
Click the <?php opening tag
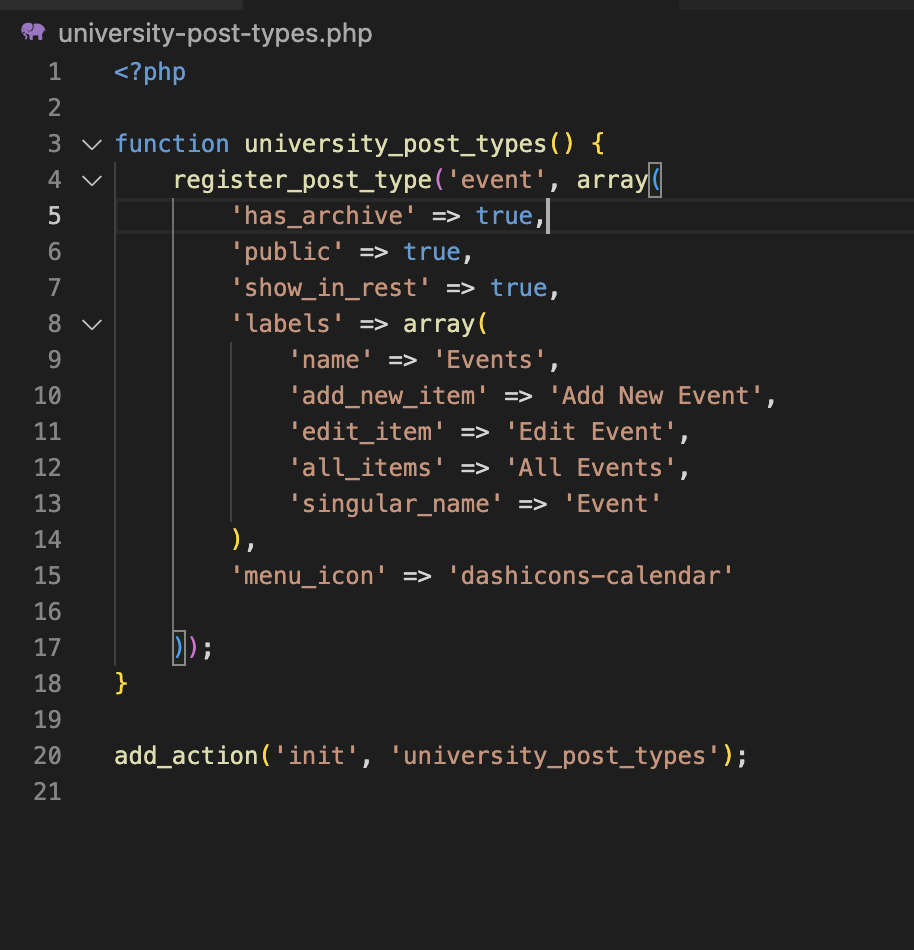point(150,72)
